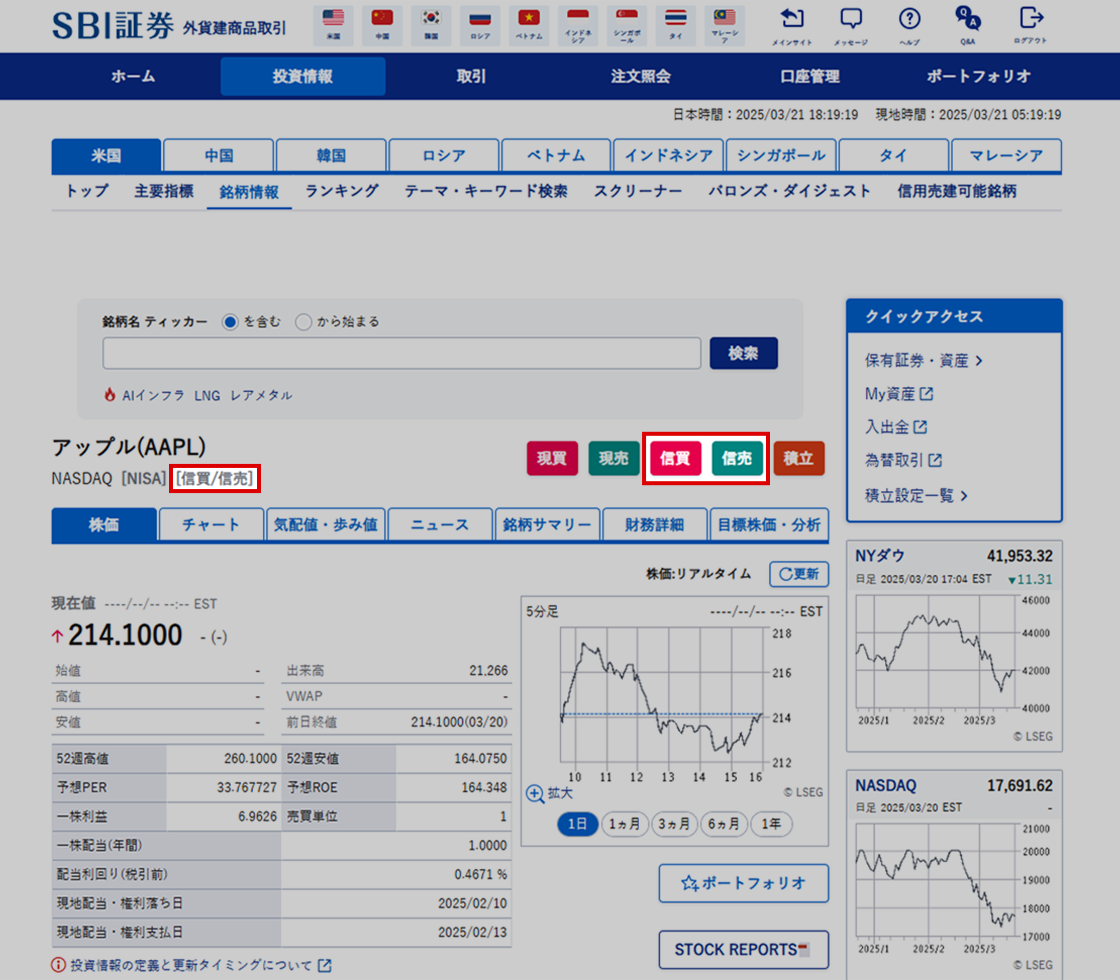The width and height of the screenshot is (1120, 980).
Task: Open 積立設定一覧 quick access link
Action: click(x=916, y=496)
